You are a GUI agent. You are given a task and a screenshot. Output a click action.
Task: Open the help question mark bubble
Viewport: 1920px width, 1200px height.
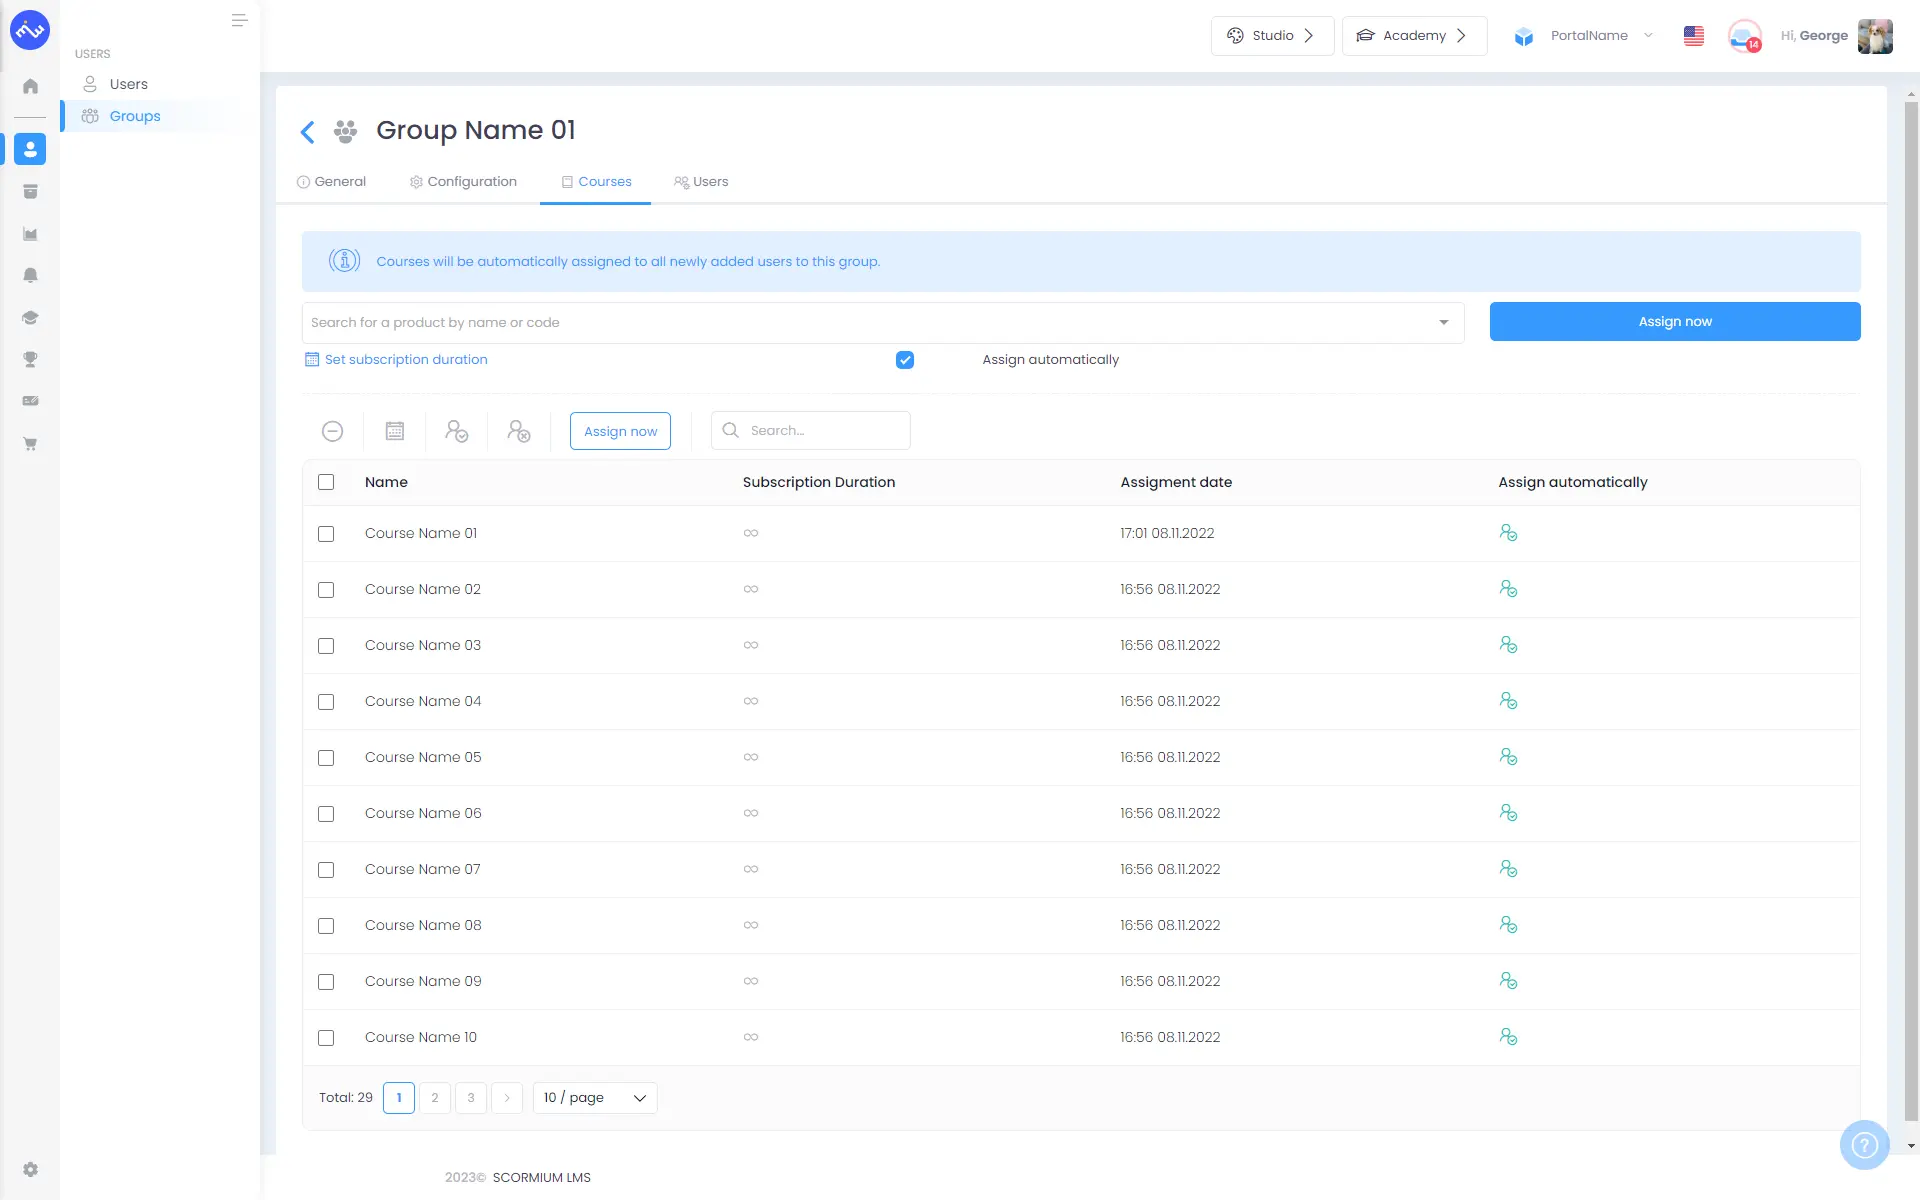(x=1864, y=1145)
